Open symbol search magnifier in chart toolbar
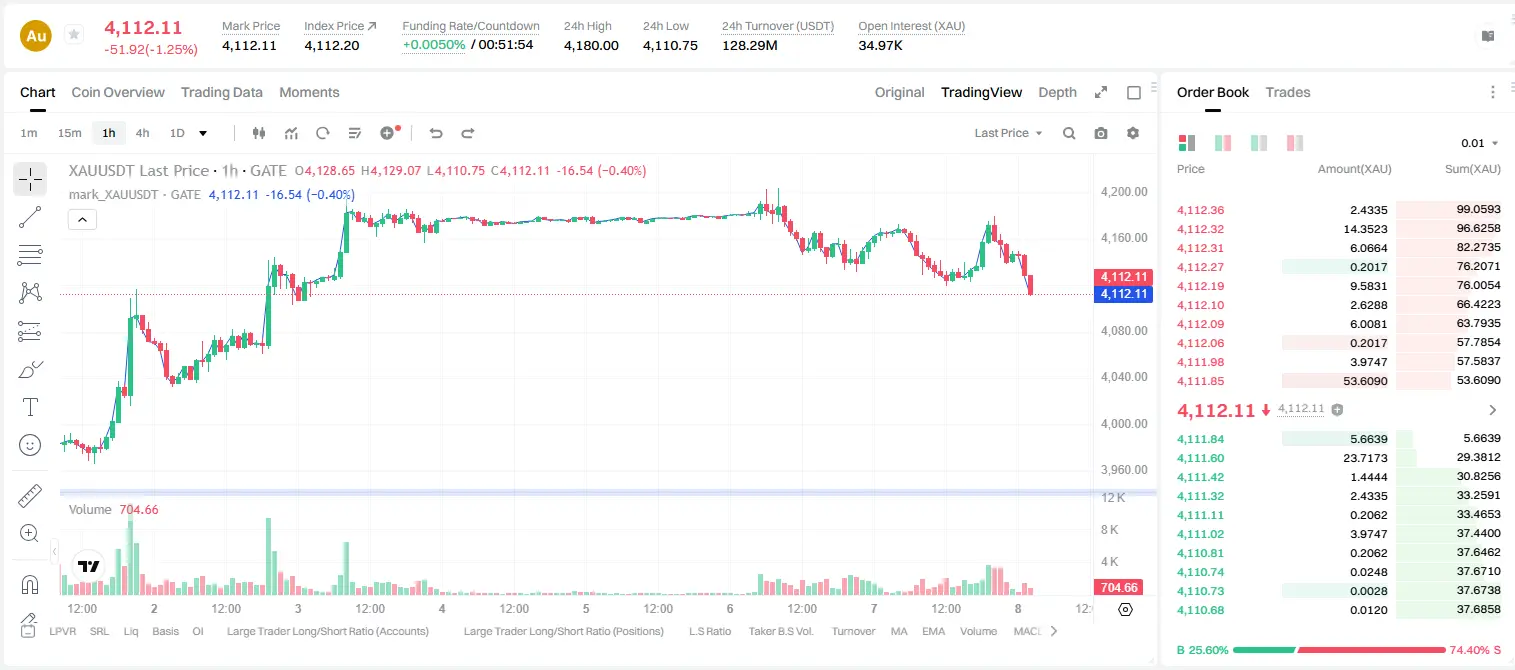This screenshot has height=670, width=1515. click(x=1069, y=133)
